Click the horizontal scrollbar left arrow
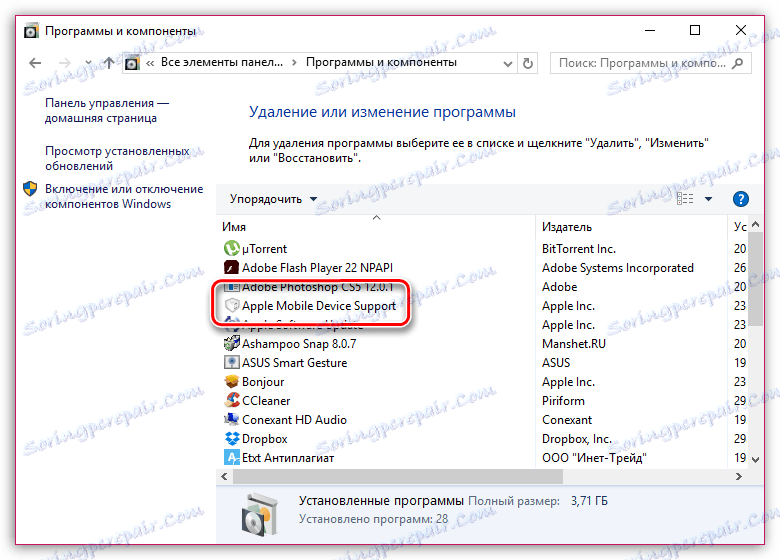This screenshot has height=560, width=780. pos(224,476)
